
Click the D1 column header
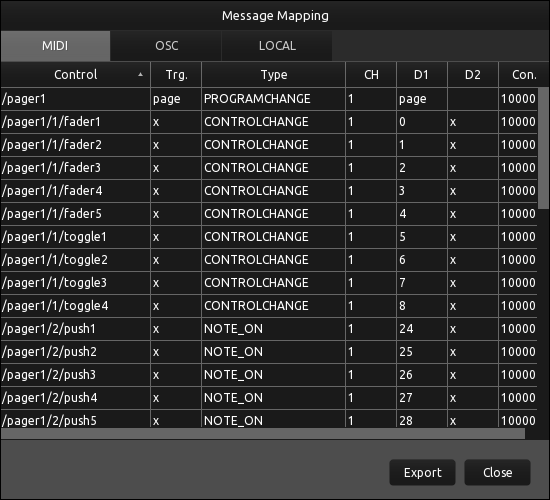click(x=422, y=75)
